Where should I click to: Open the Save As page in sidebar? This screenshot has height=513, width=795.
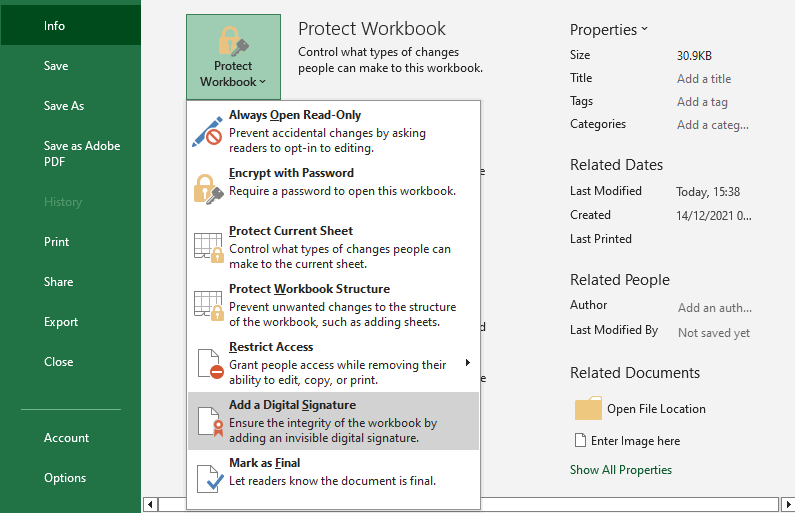click(64, 106)
